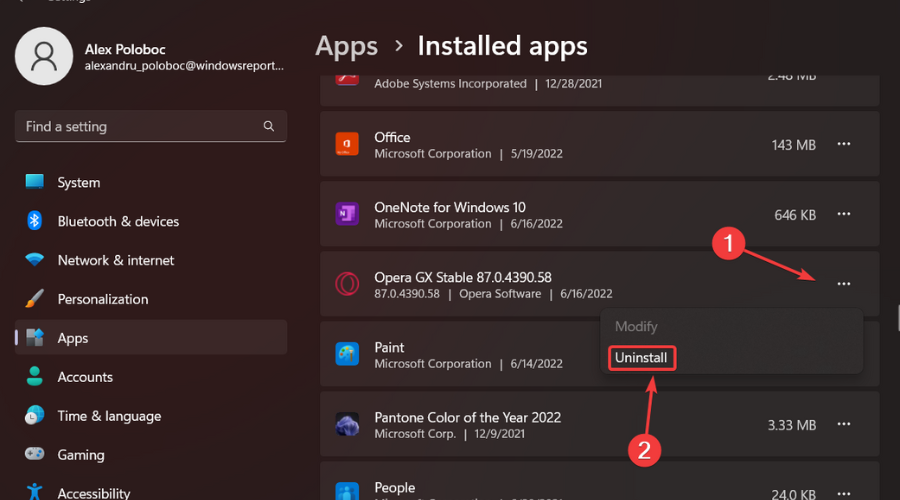Open the System settings page
Viewport: 900px width, 500px height.
point(78,183)
